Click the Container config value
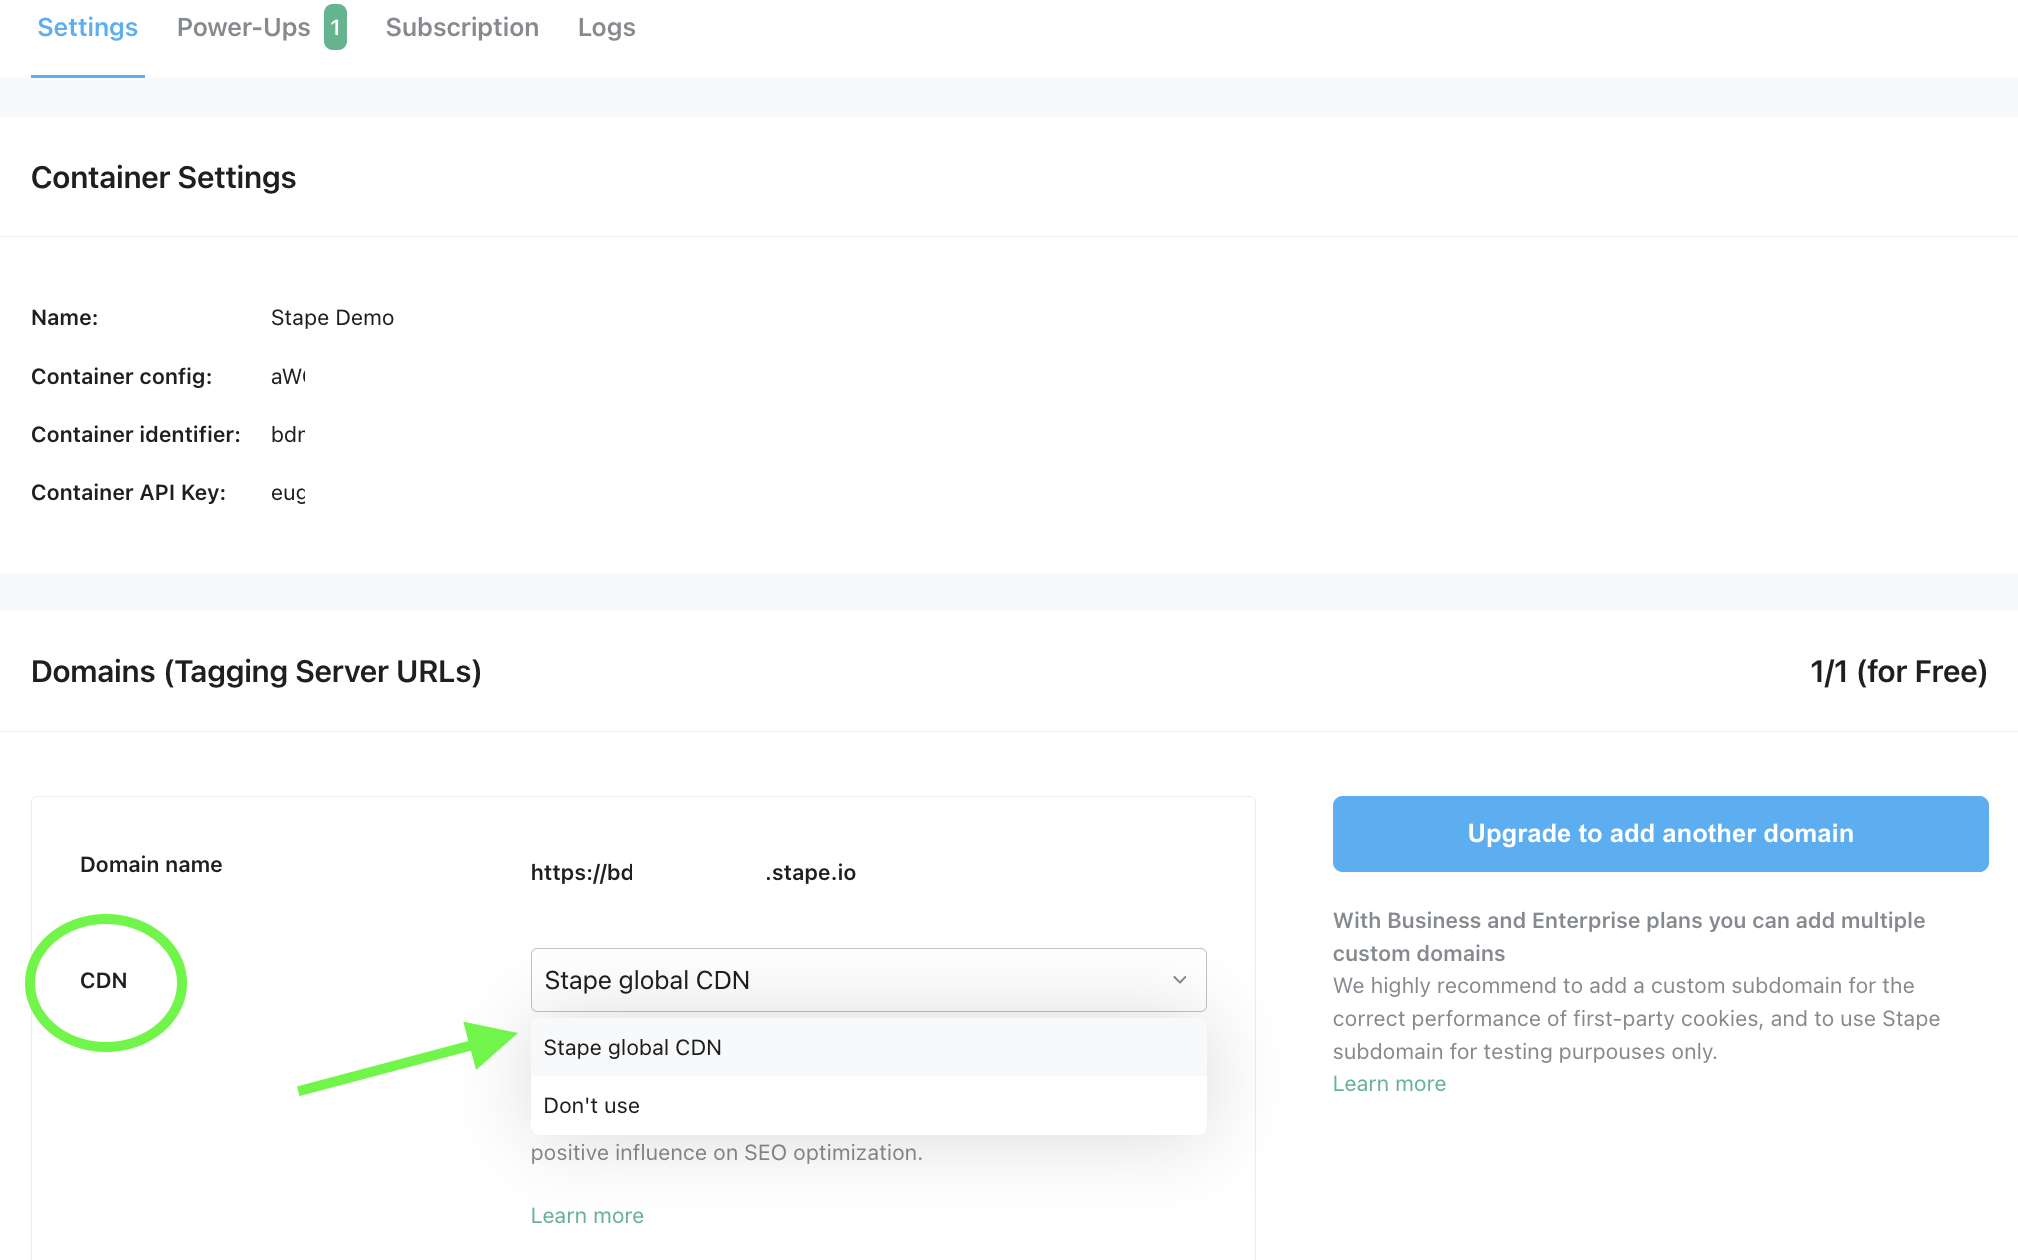The image size is (2018, 1260). 288,377
